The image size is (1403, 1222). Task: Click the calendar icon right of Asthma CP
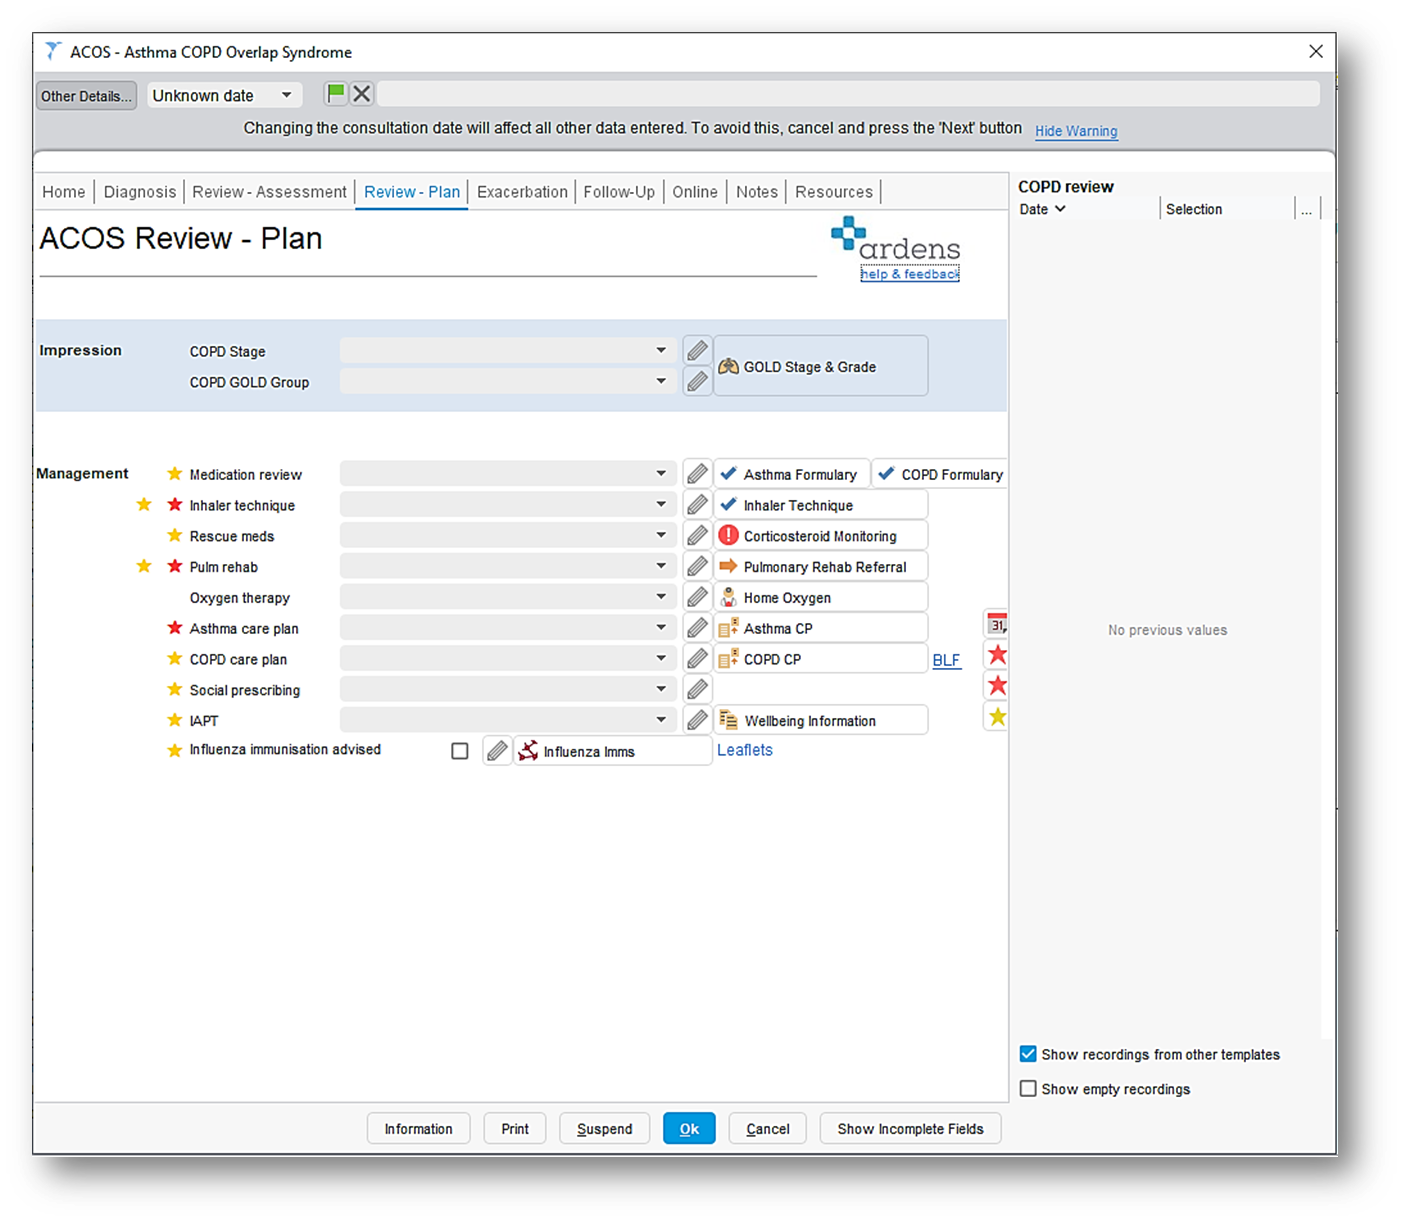pos(997,624)
